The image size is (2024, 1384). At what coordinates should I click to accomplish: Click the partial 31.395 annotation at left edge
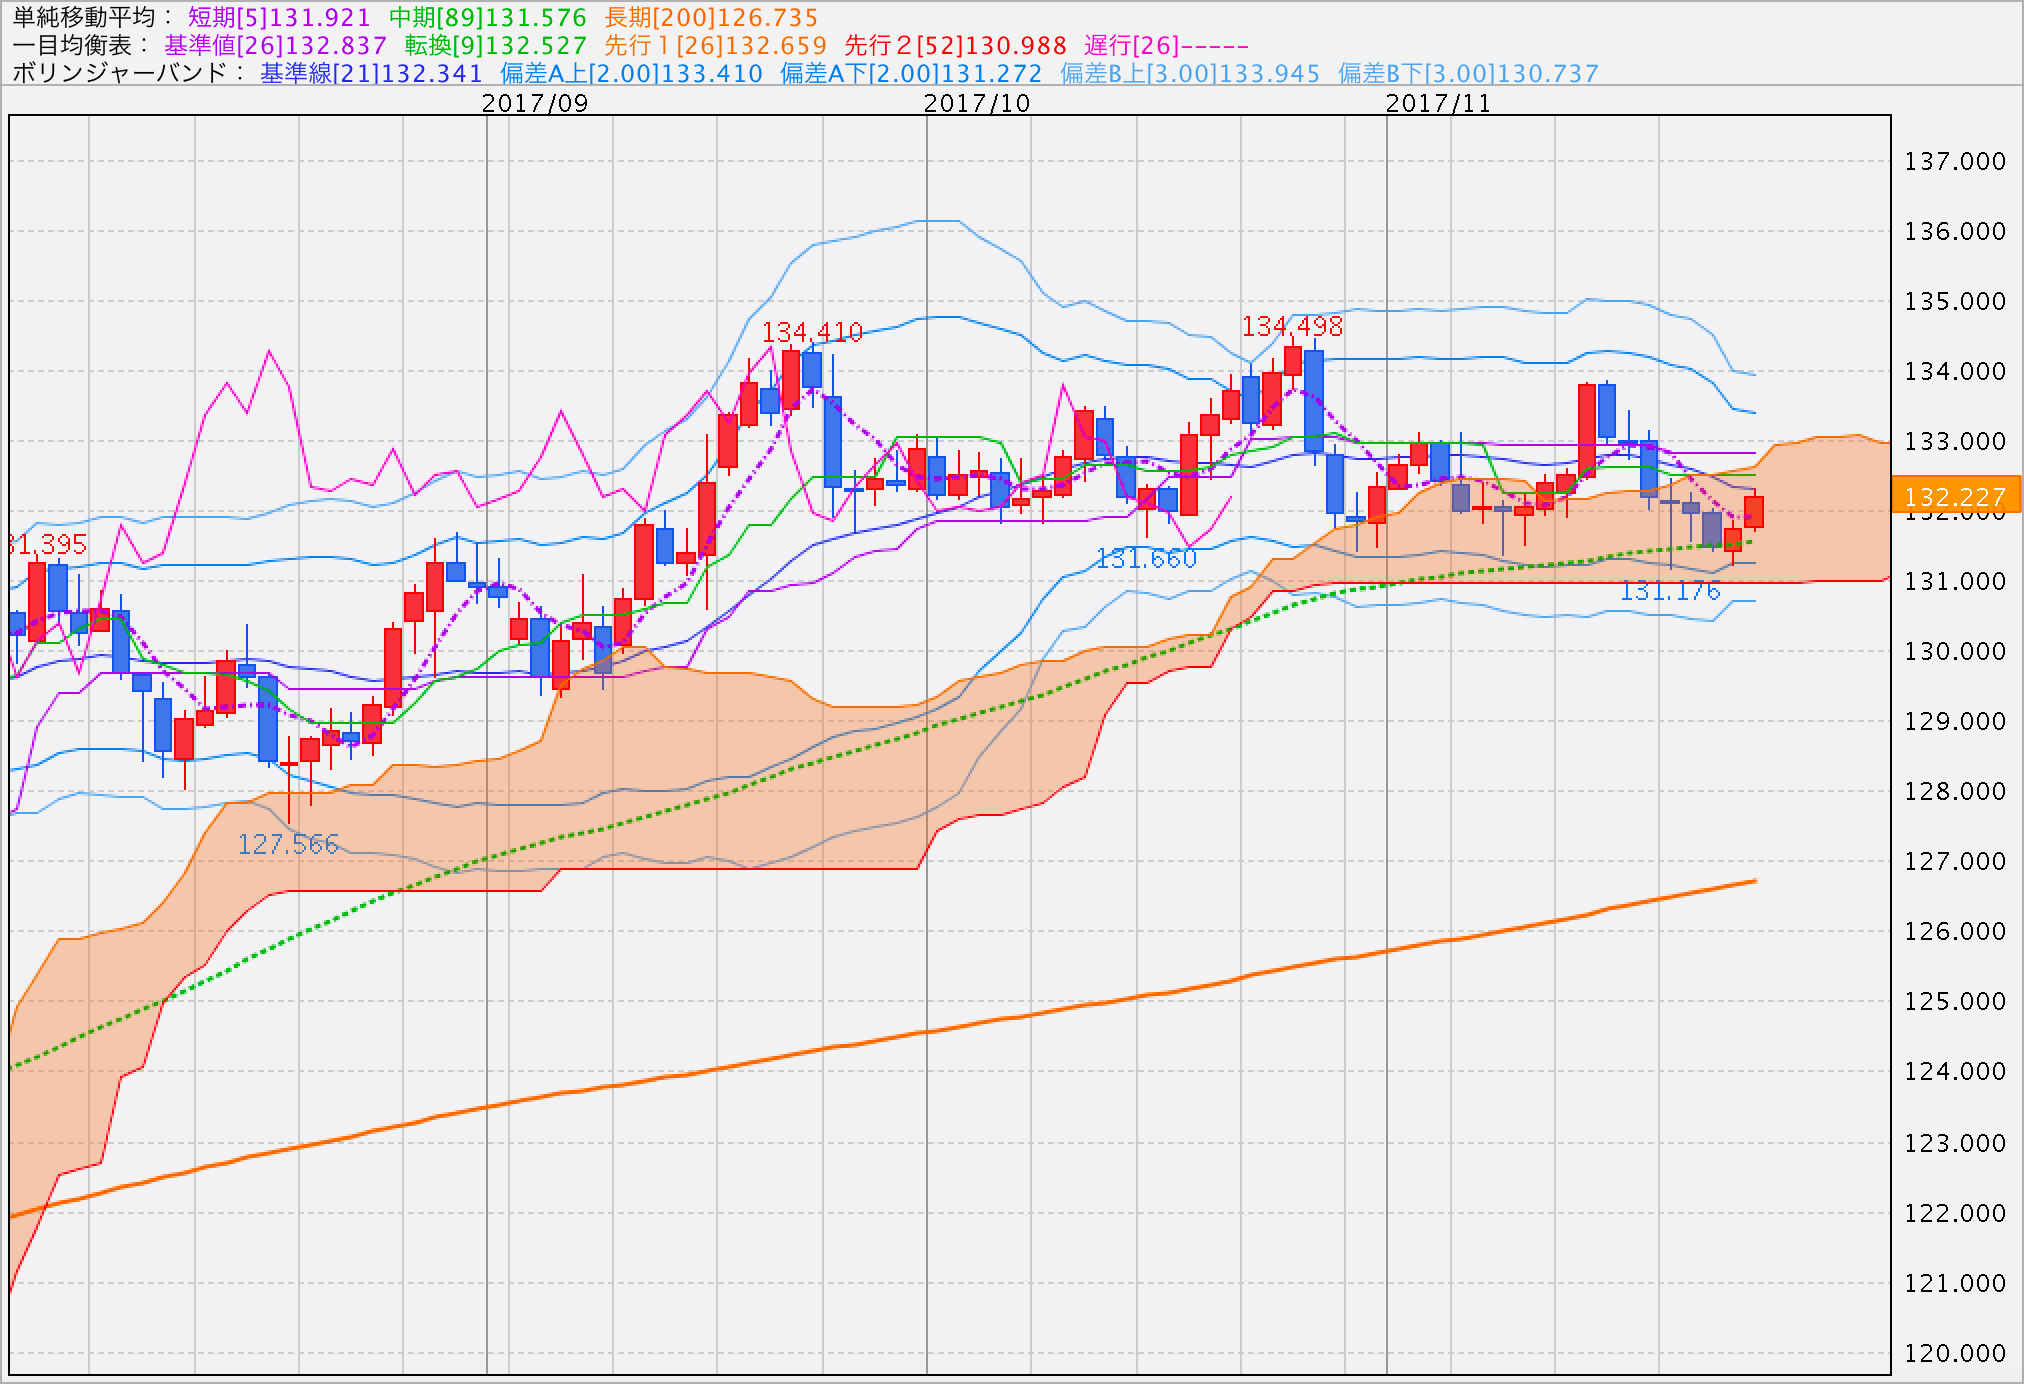click(x=48, y=545)
